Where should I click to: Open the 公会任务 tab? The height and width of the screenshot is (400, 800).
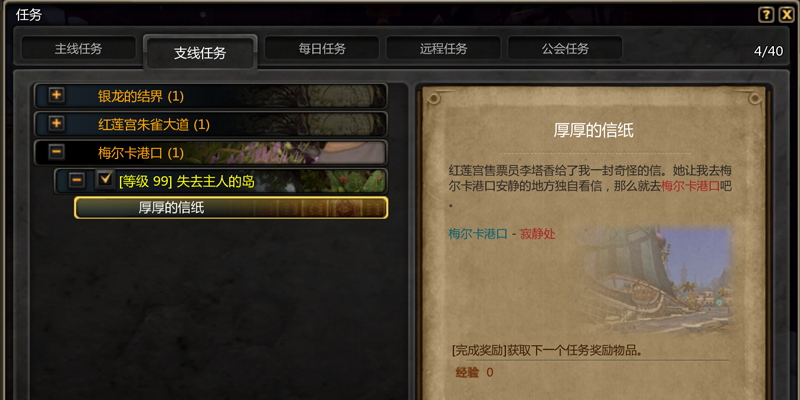565,48
